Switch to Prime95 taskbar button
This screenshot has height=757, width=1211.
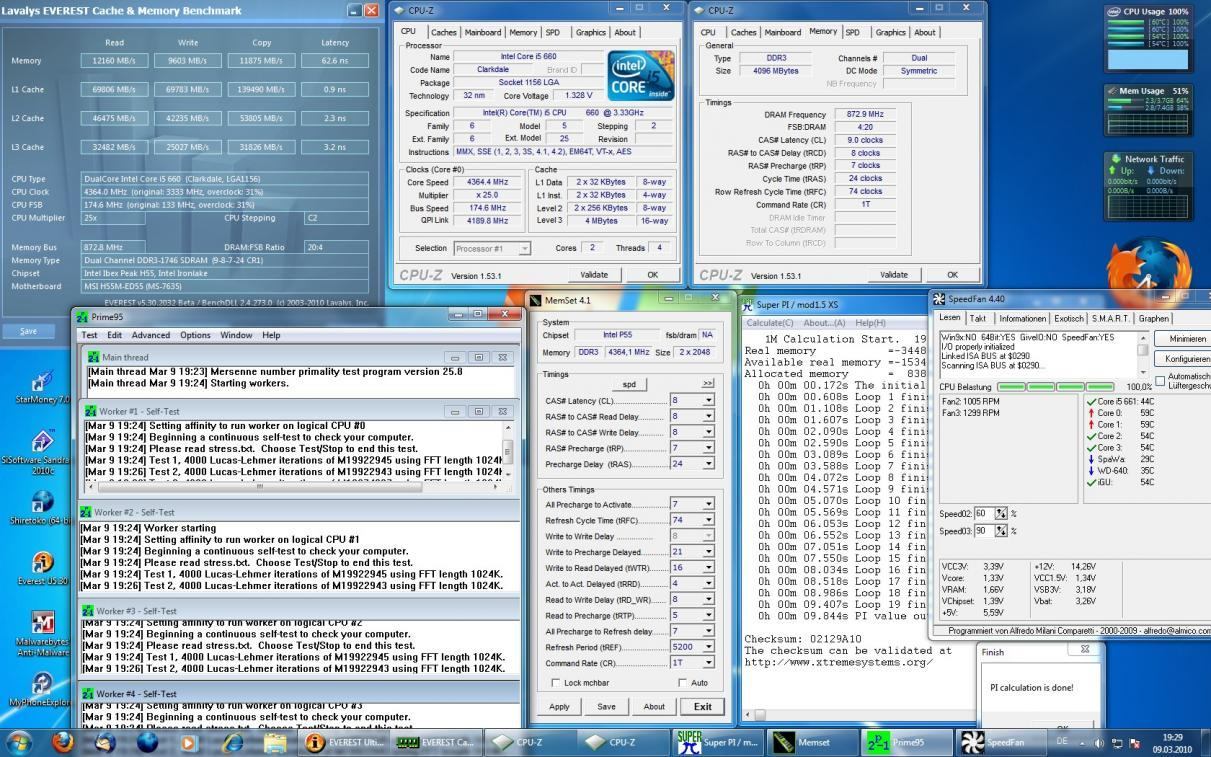click(905, 742)
